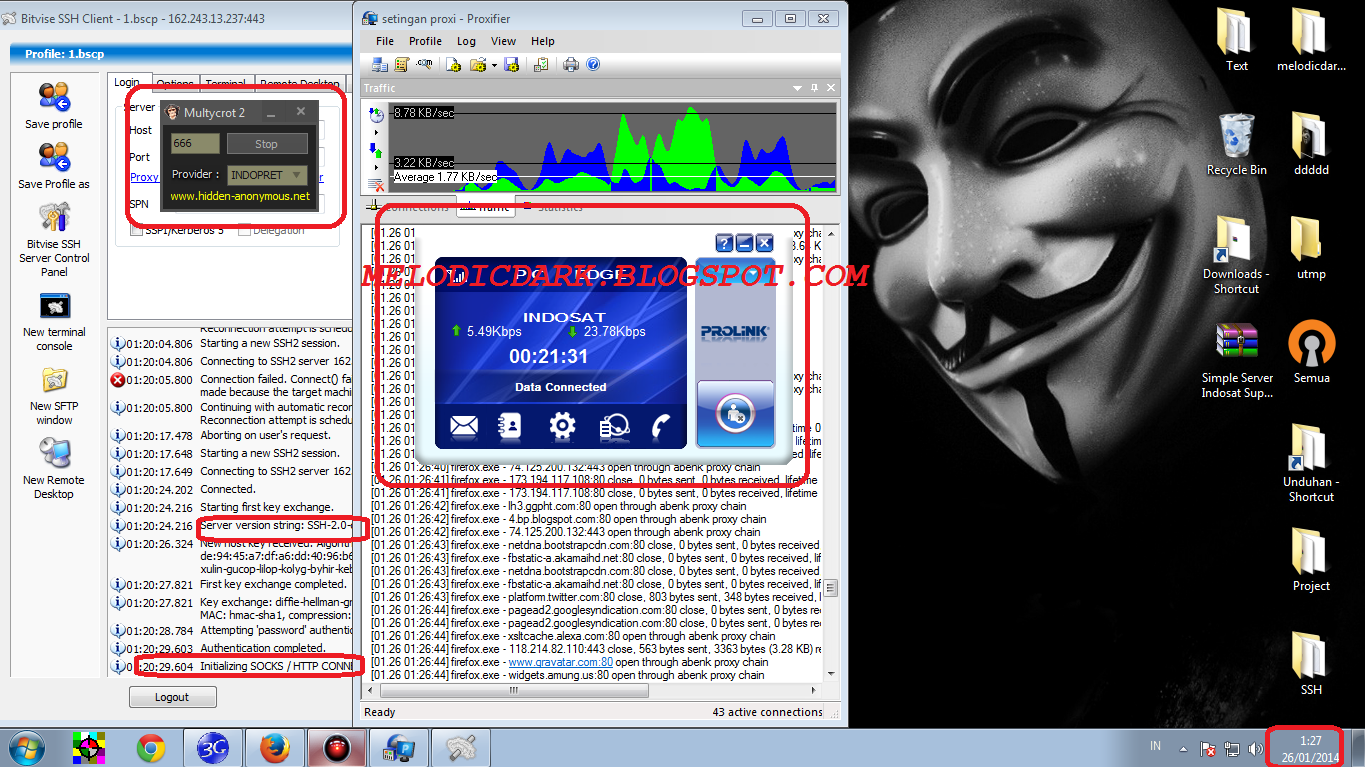1365x767 pixels.
Task: Open the File menu in Proxifier
Action: pos(385,41)
